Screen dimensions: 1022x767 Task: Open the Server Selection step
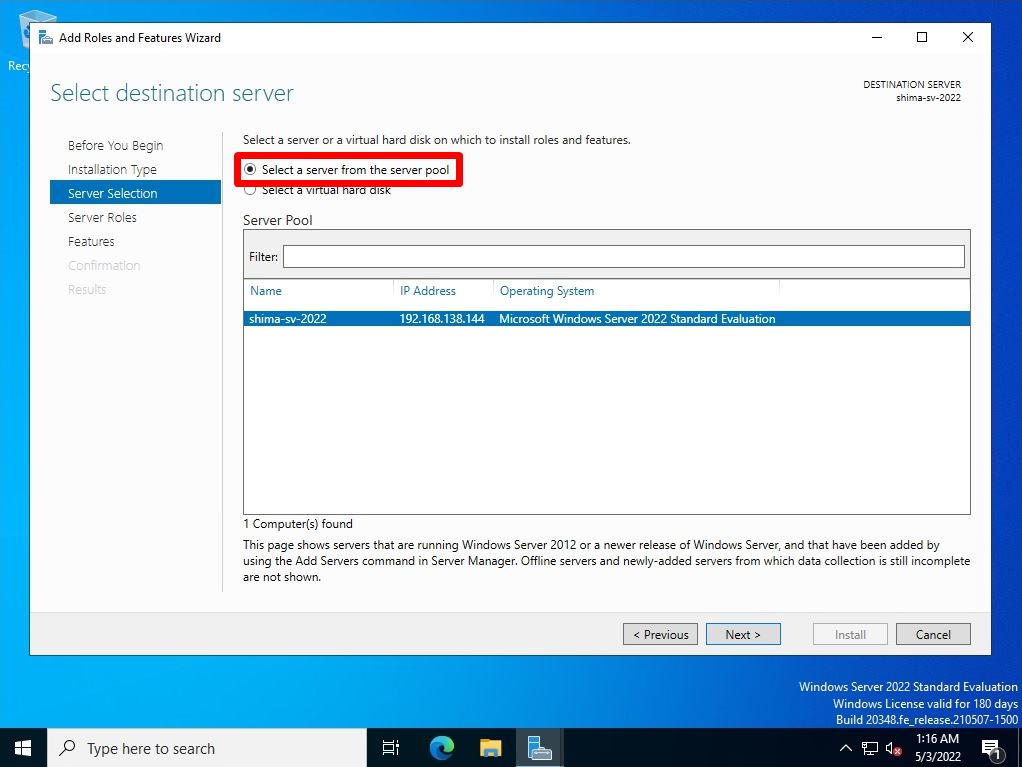tap(136, 193)
